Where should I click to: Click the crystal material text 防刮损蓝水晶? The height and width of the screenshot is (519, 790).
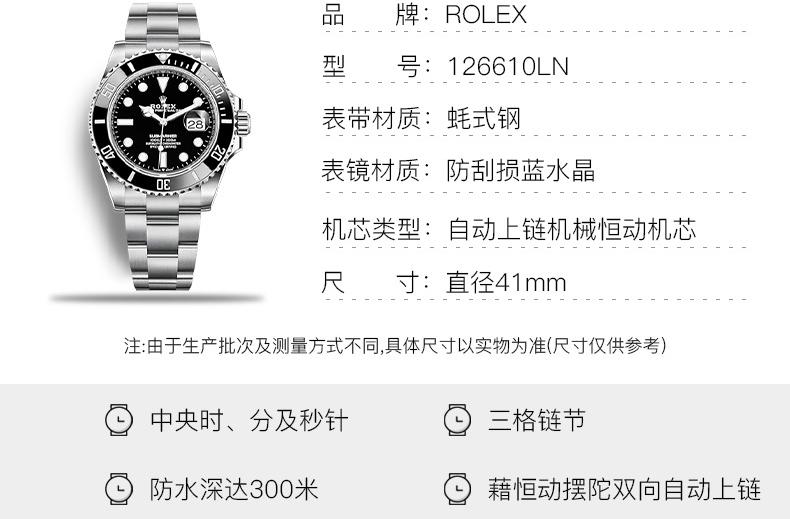[x=520, y=170]
